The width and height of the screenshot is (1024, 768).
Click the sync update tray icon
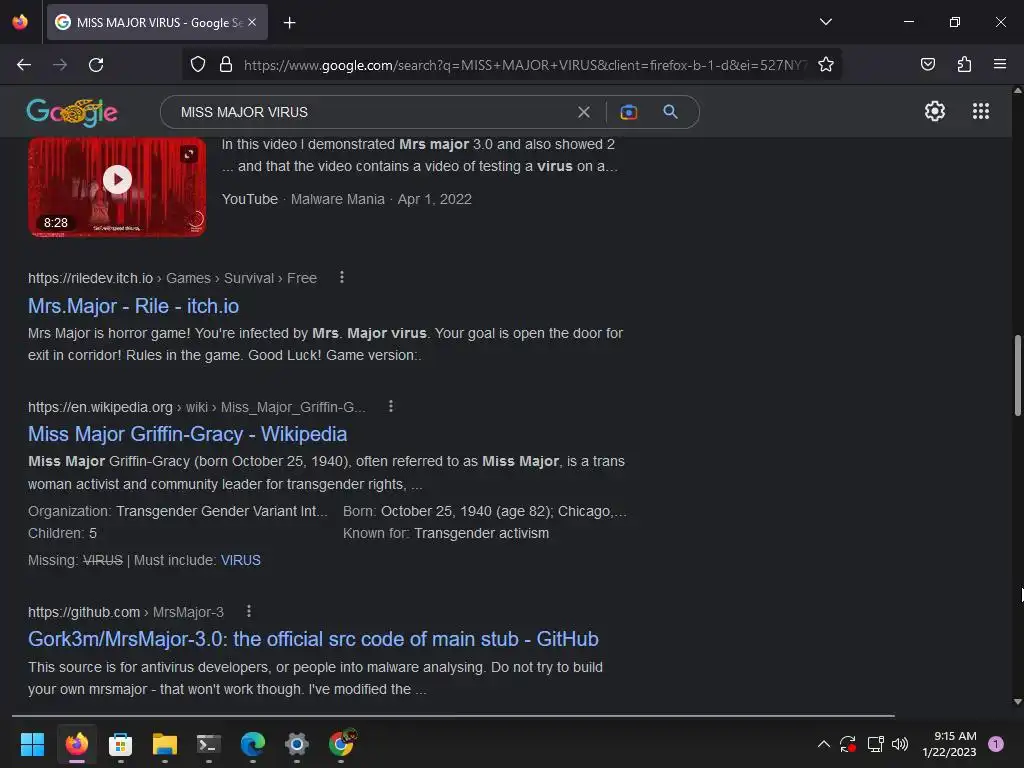click(x=848, y=744)
